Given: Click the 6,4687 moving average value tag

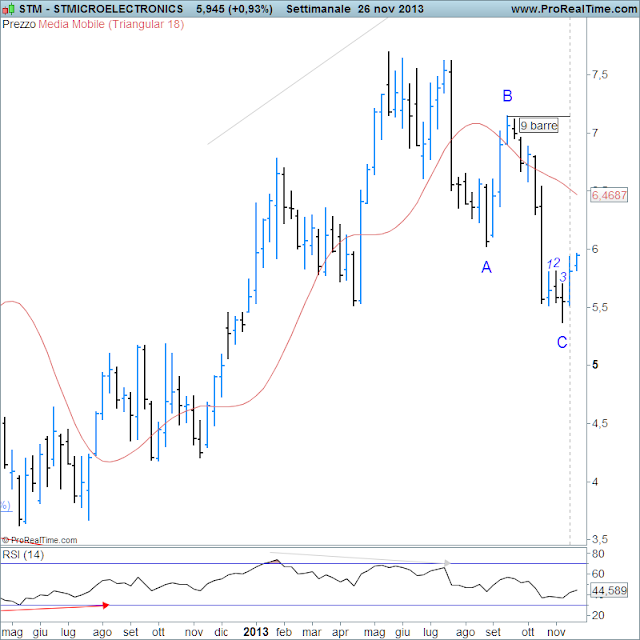Looking at the screenshot, I should coord(609,195).
